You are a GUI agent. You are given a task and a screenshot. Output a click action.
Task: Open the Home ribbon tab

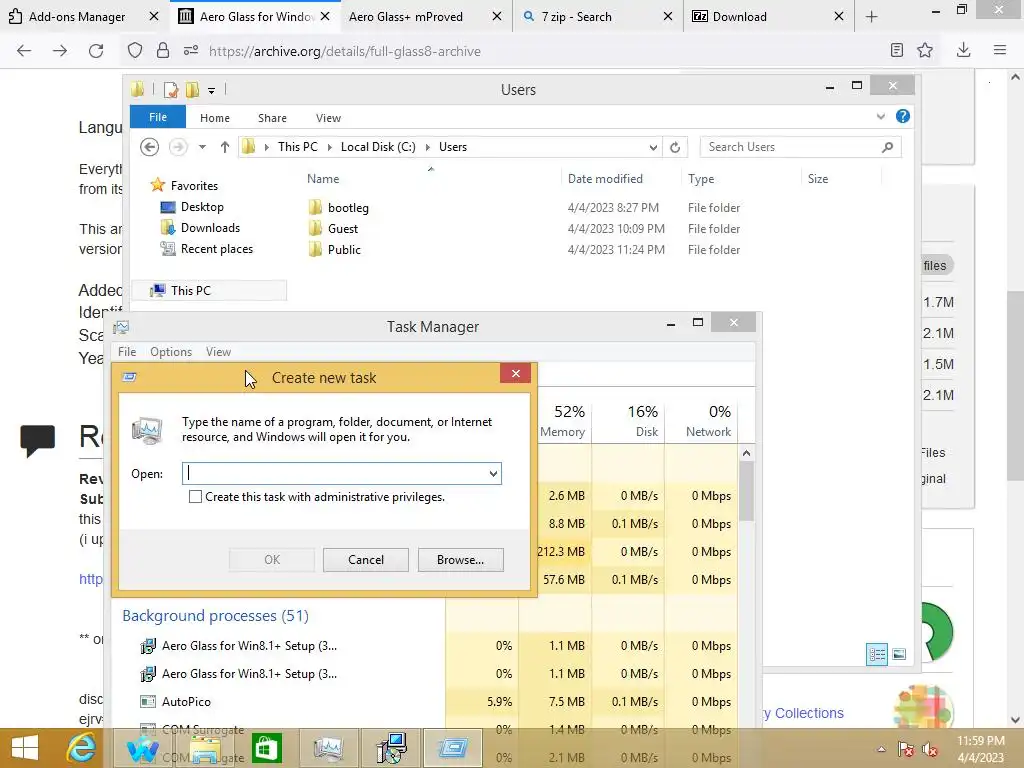(x=215, y=118)
